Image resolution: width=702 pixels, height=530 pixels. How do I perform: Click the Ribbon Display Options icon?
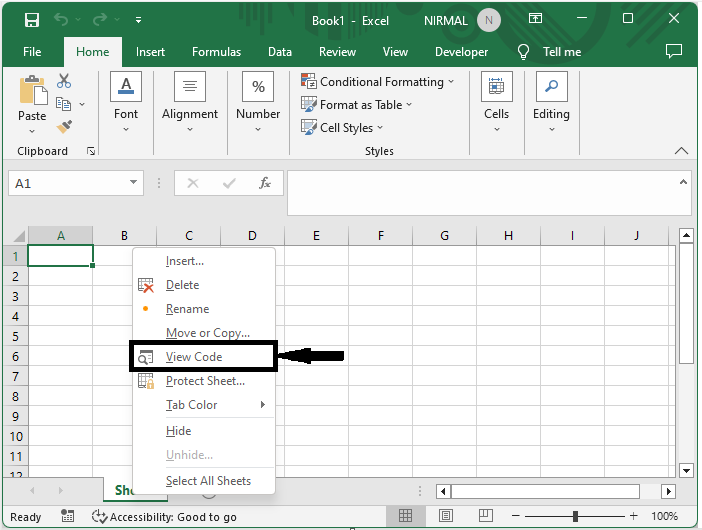[535, 18]
